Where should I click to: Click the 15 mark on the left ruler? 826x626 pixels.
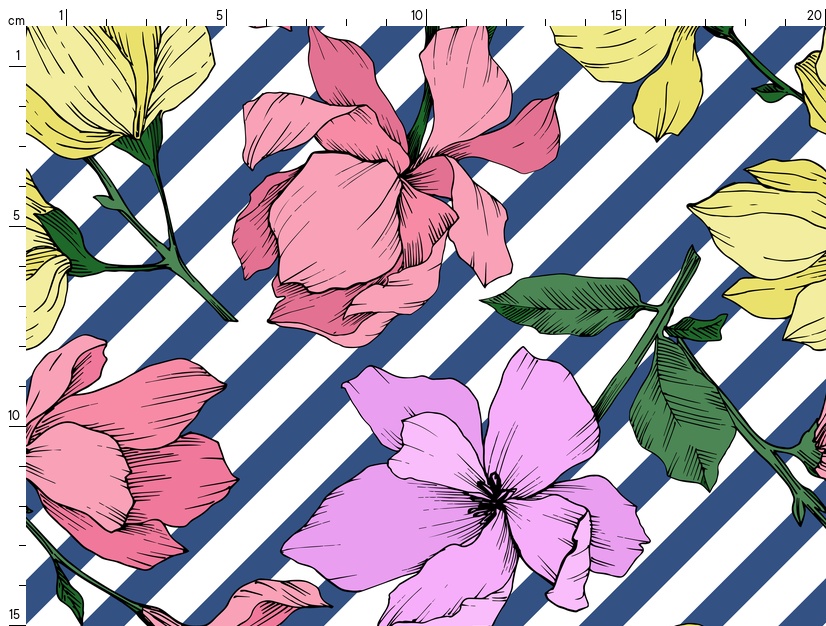coord(15,613)
